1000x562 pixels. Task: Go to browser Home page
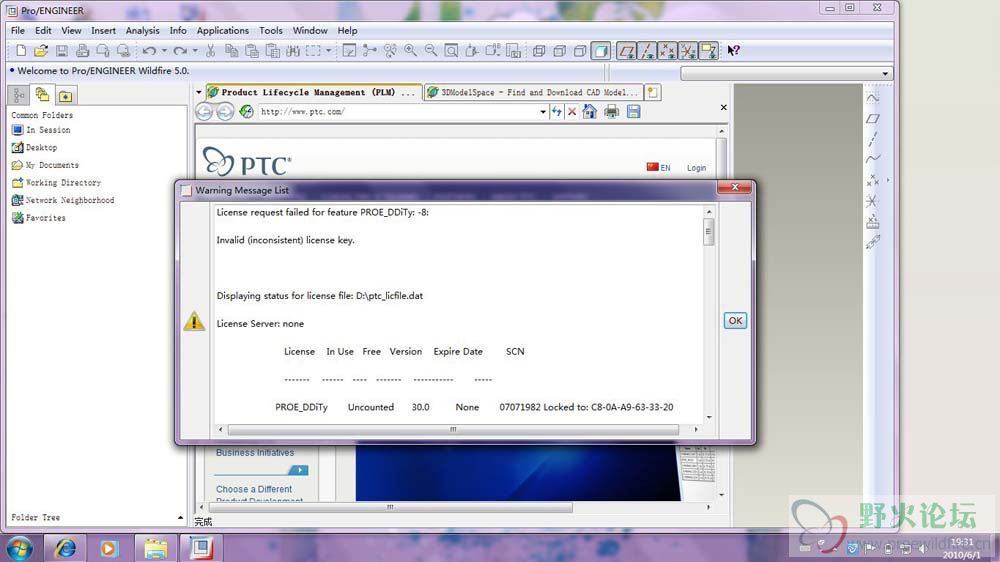(590, 112)
